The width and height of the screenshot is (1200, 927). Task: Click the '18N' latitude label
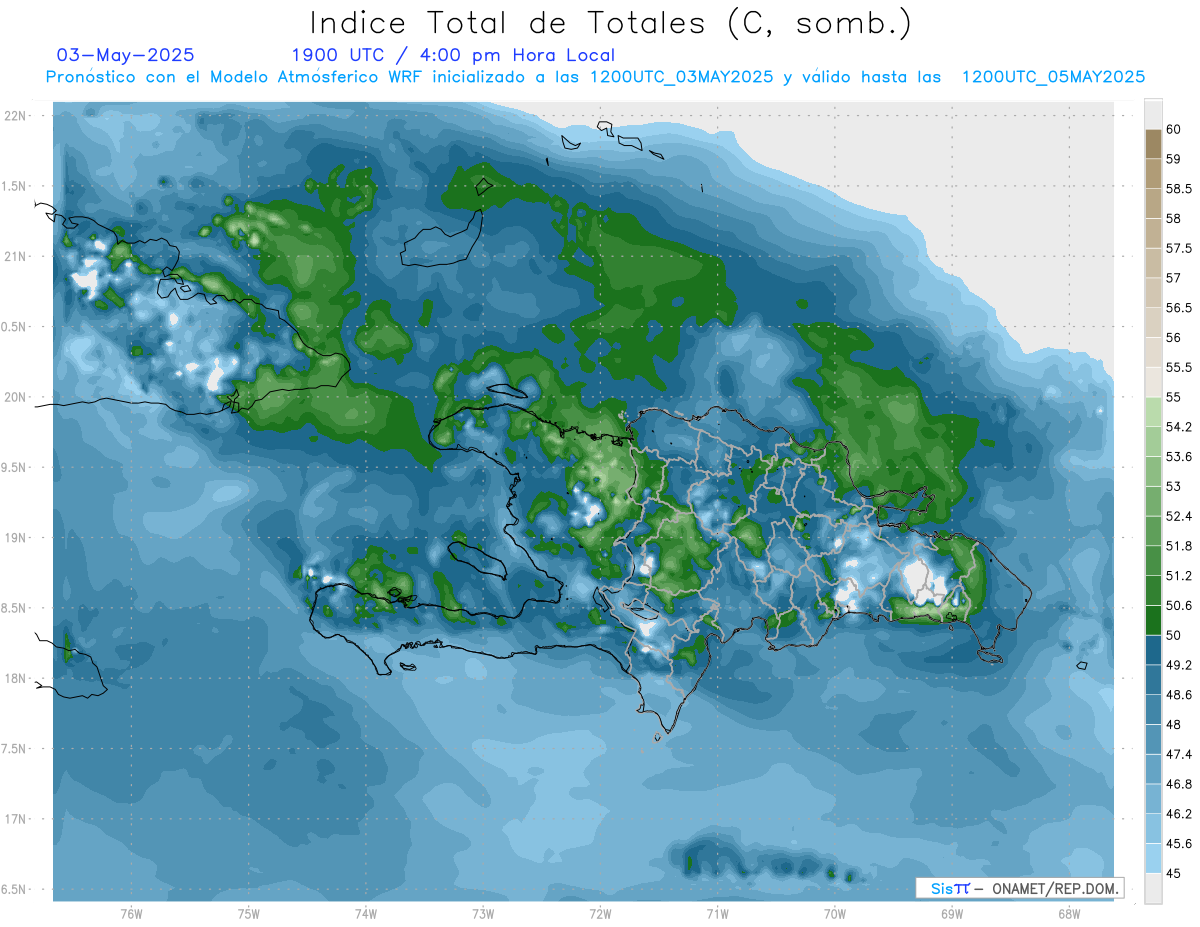tap(16, 678)
